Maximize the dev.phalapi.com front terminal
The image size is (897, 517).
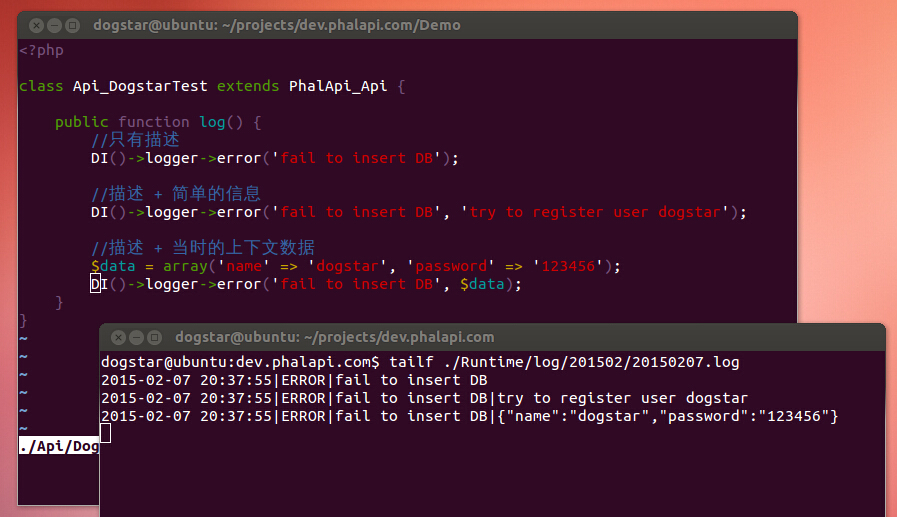154,337
